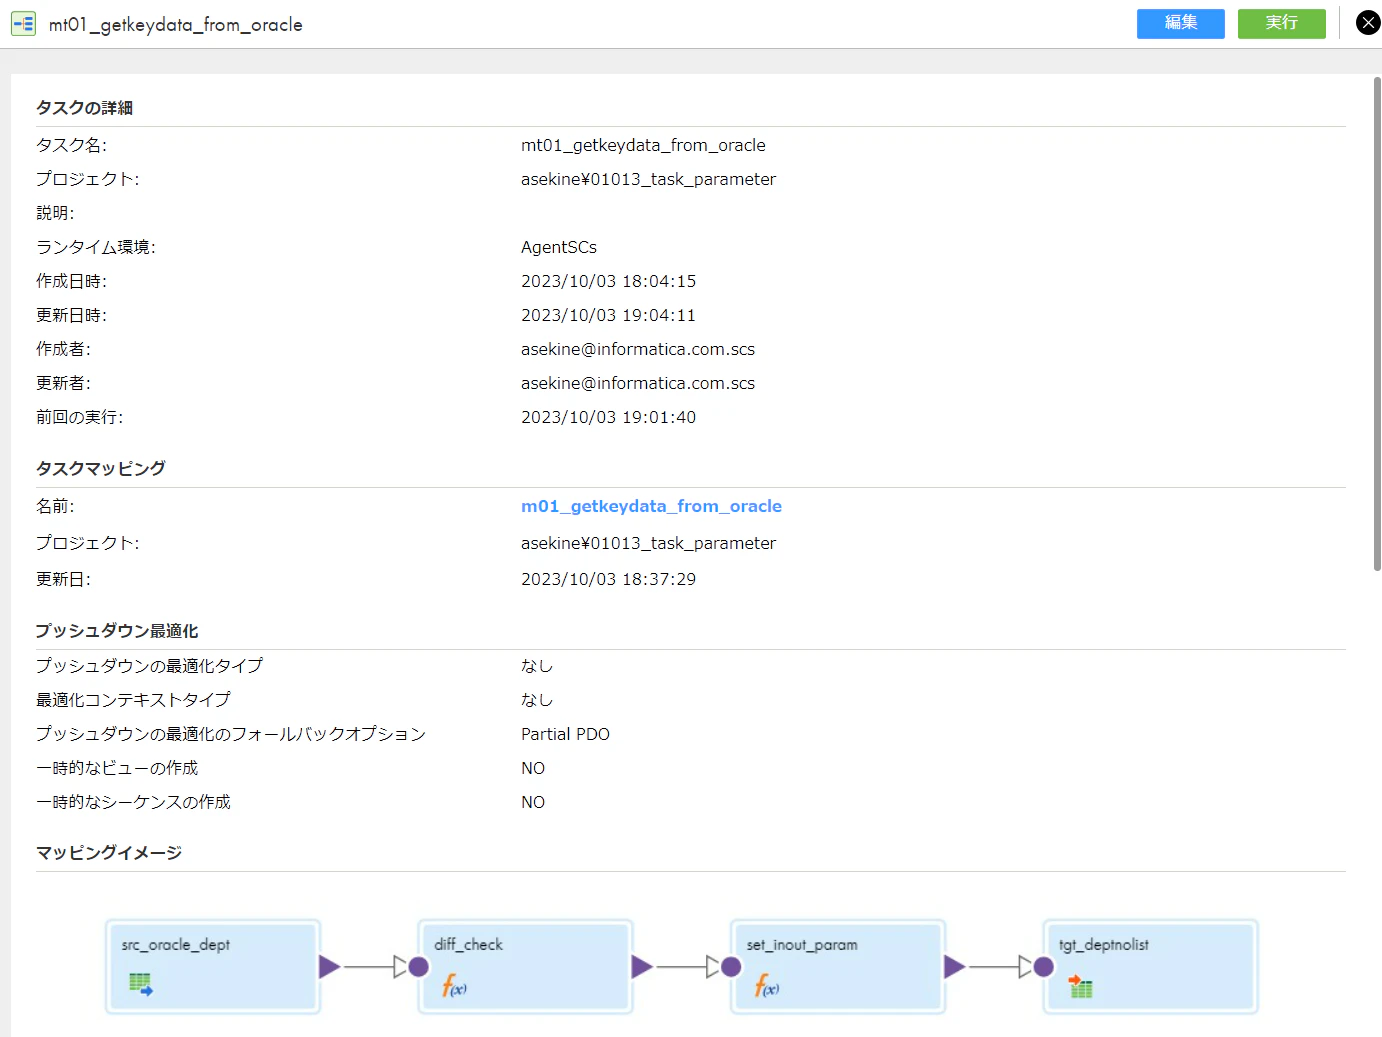Click the マッピングイメージ section heading
This screenshot has width=1382, height=1037.
coord(109,853)
